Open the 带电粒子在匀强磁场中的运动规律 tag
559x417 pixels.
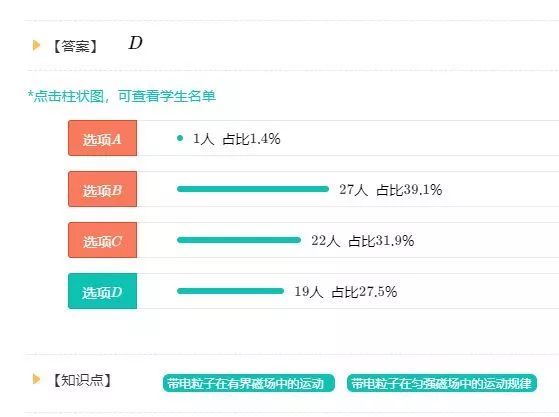click(x=442, y=383)
